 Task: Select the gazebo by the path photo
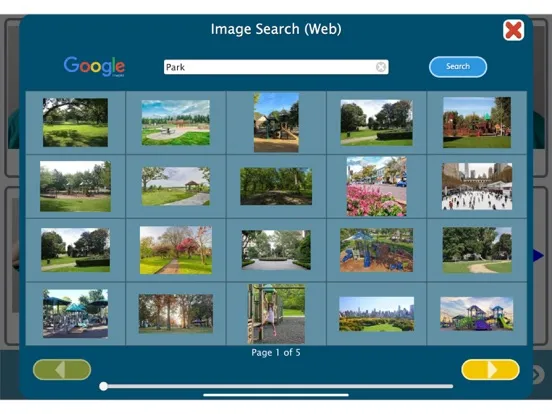pos(176,186)
